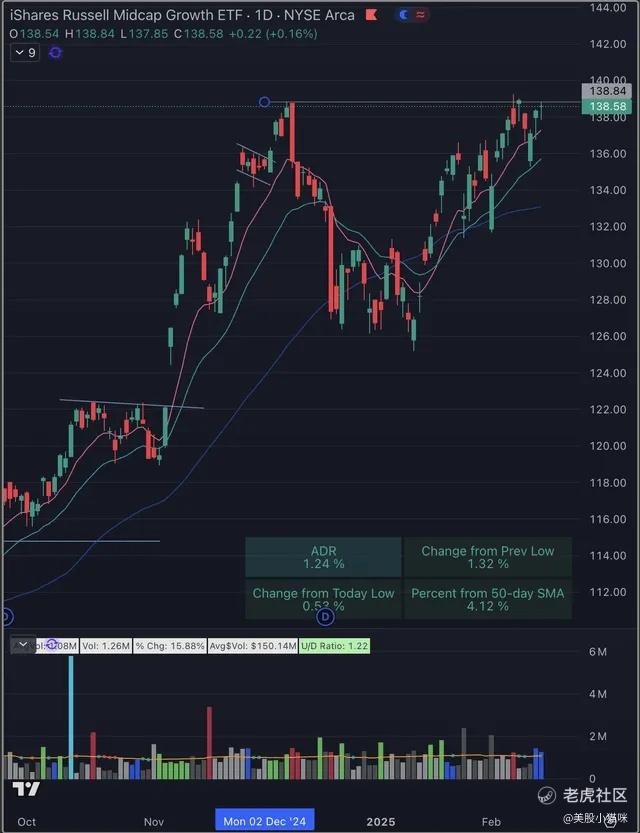Click the green 138.58 current price label

click(x=607, y=106)
